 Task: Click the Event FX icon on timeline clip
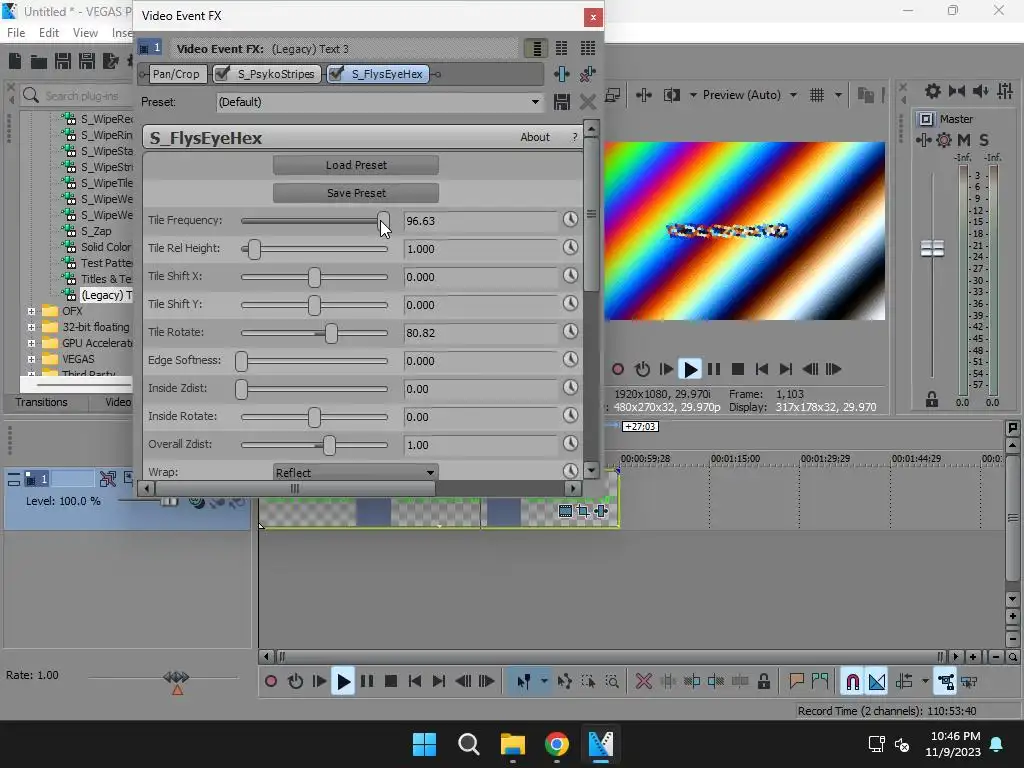(601, 511)
